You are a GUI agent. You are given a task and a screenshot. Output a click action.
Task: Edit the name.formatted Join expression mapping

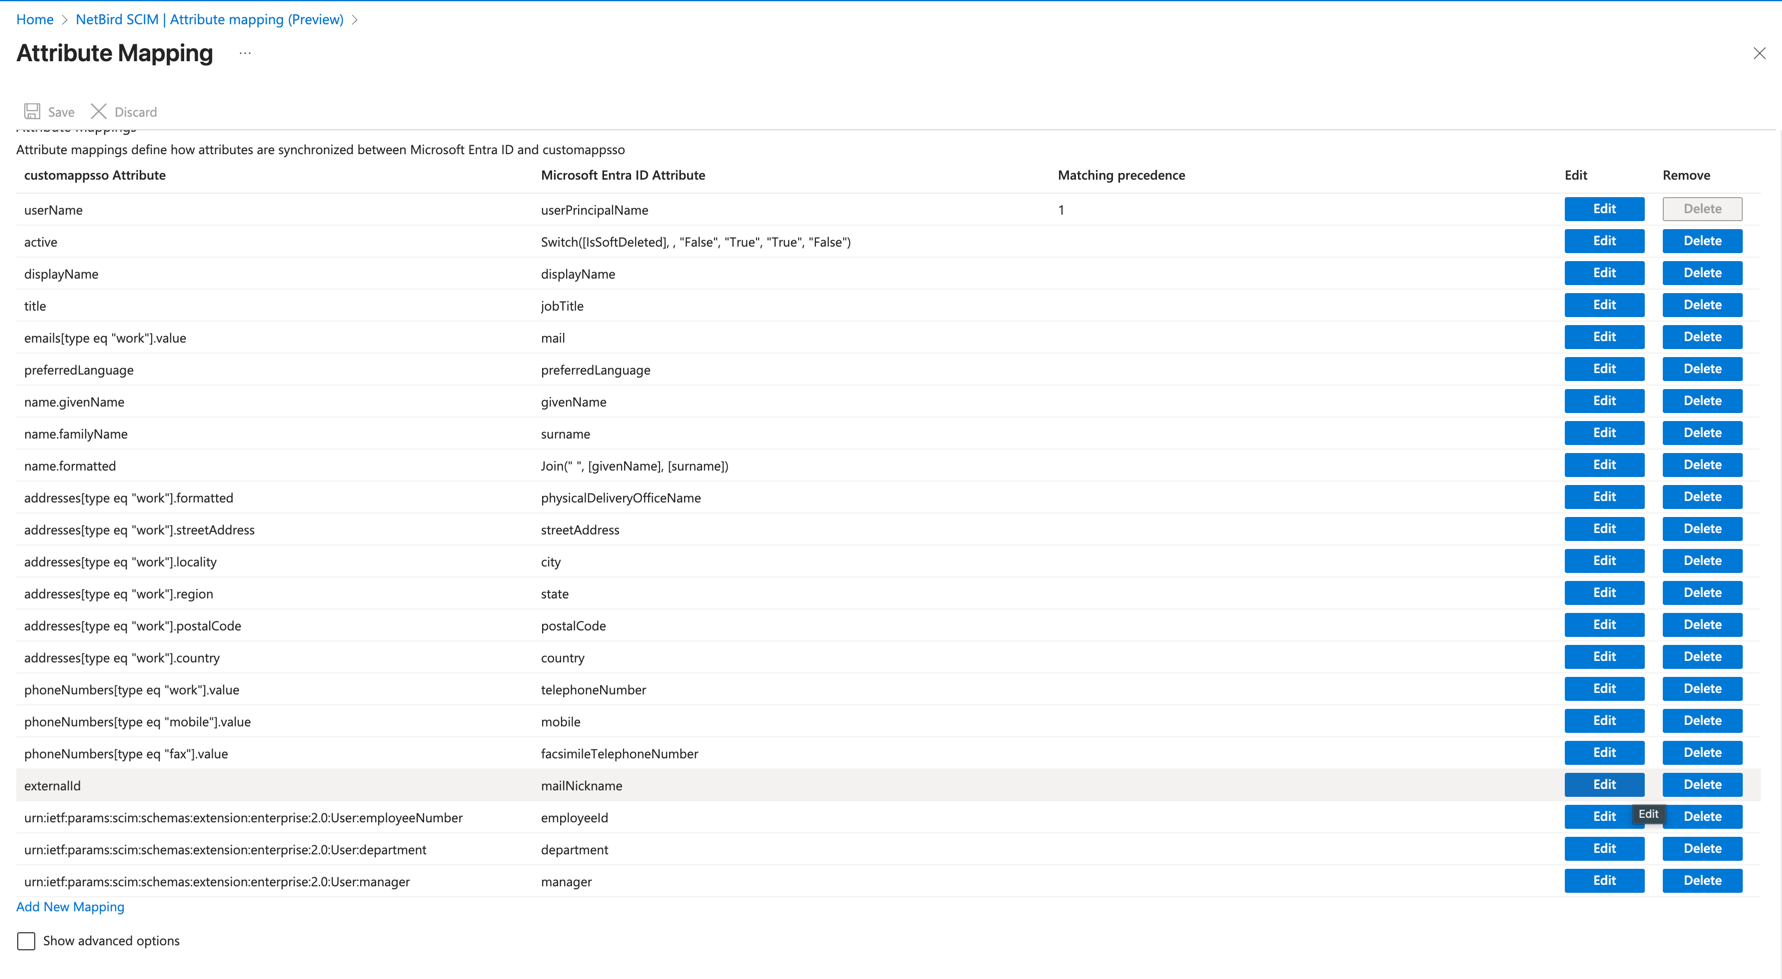(1604, 464)
